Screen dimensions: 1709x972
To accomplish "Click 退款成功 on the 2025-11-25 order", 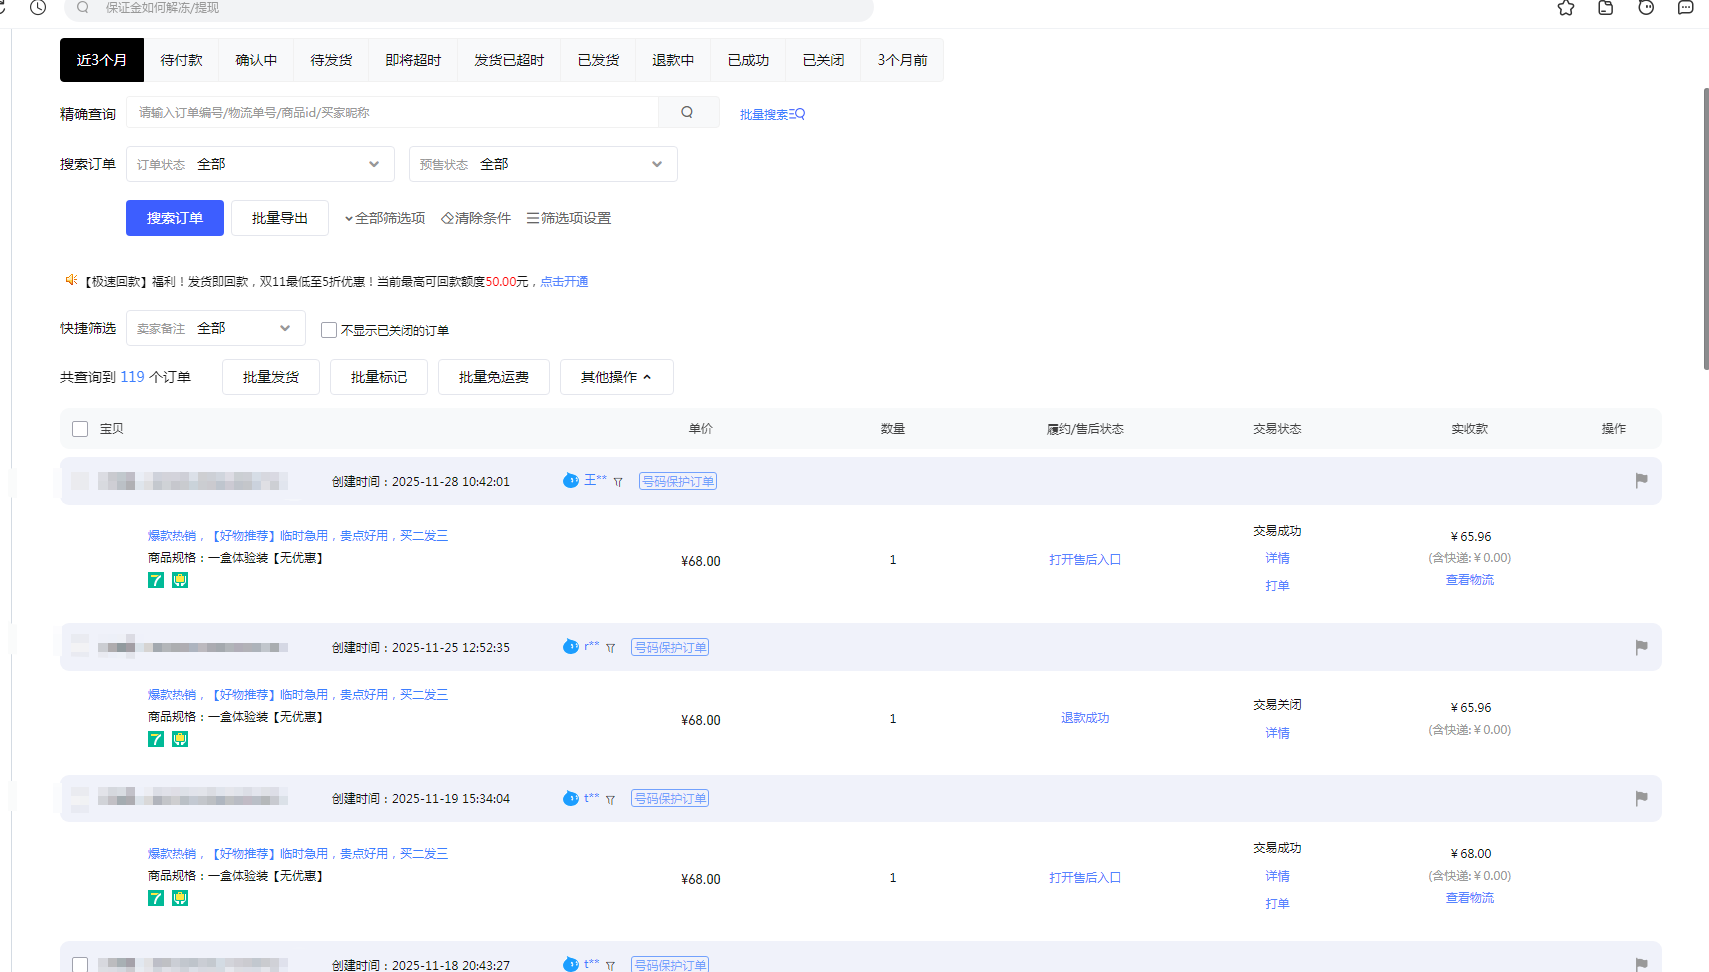I will (x=1085, y=718).
